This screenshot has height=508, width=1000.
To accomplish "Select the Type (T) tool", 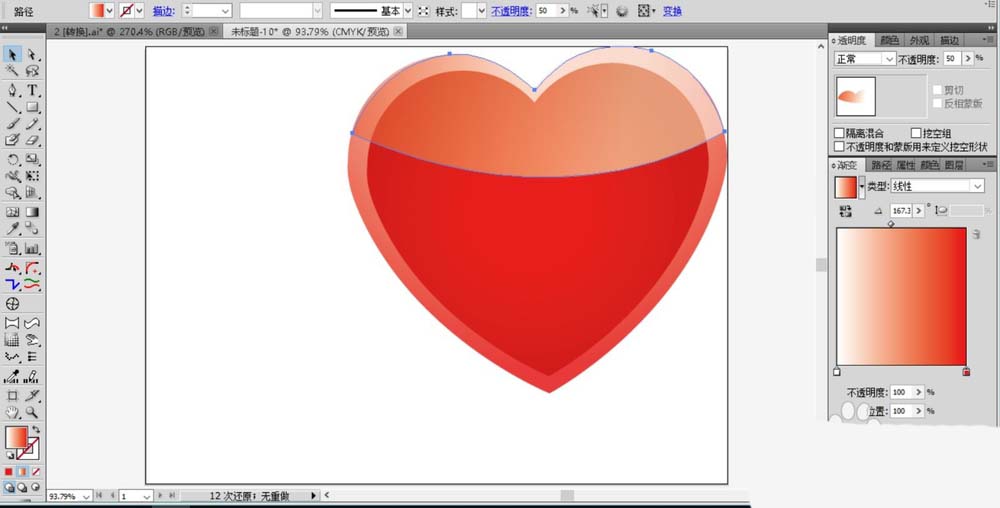I will click(x=32, y=91).
